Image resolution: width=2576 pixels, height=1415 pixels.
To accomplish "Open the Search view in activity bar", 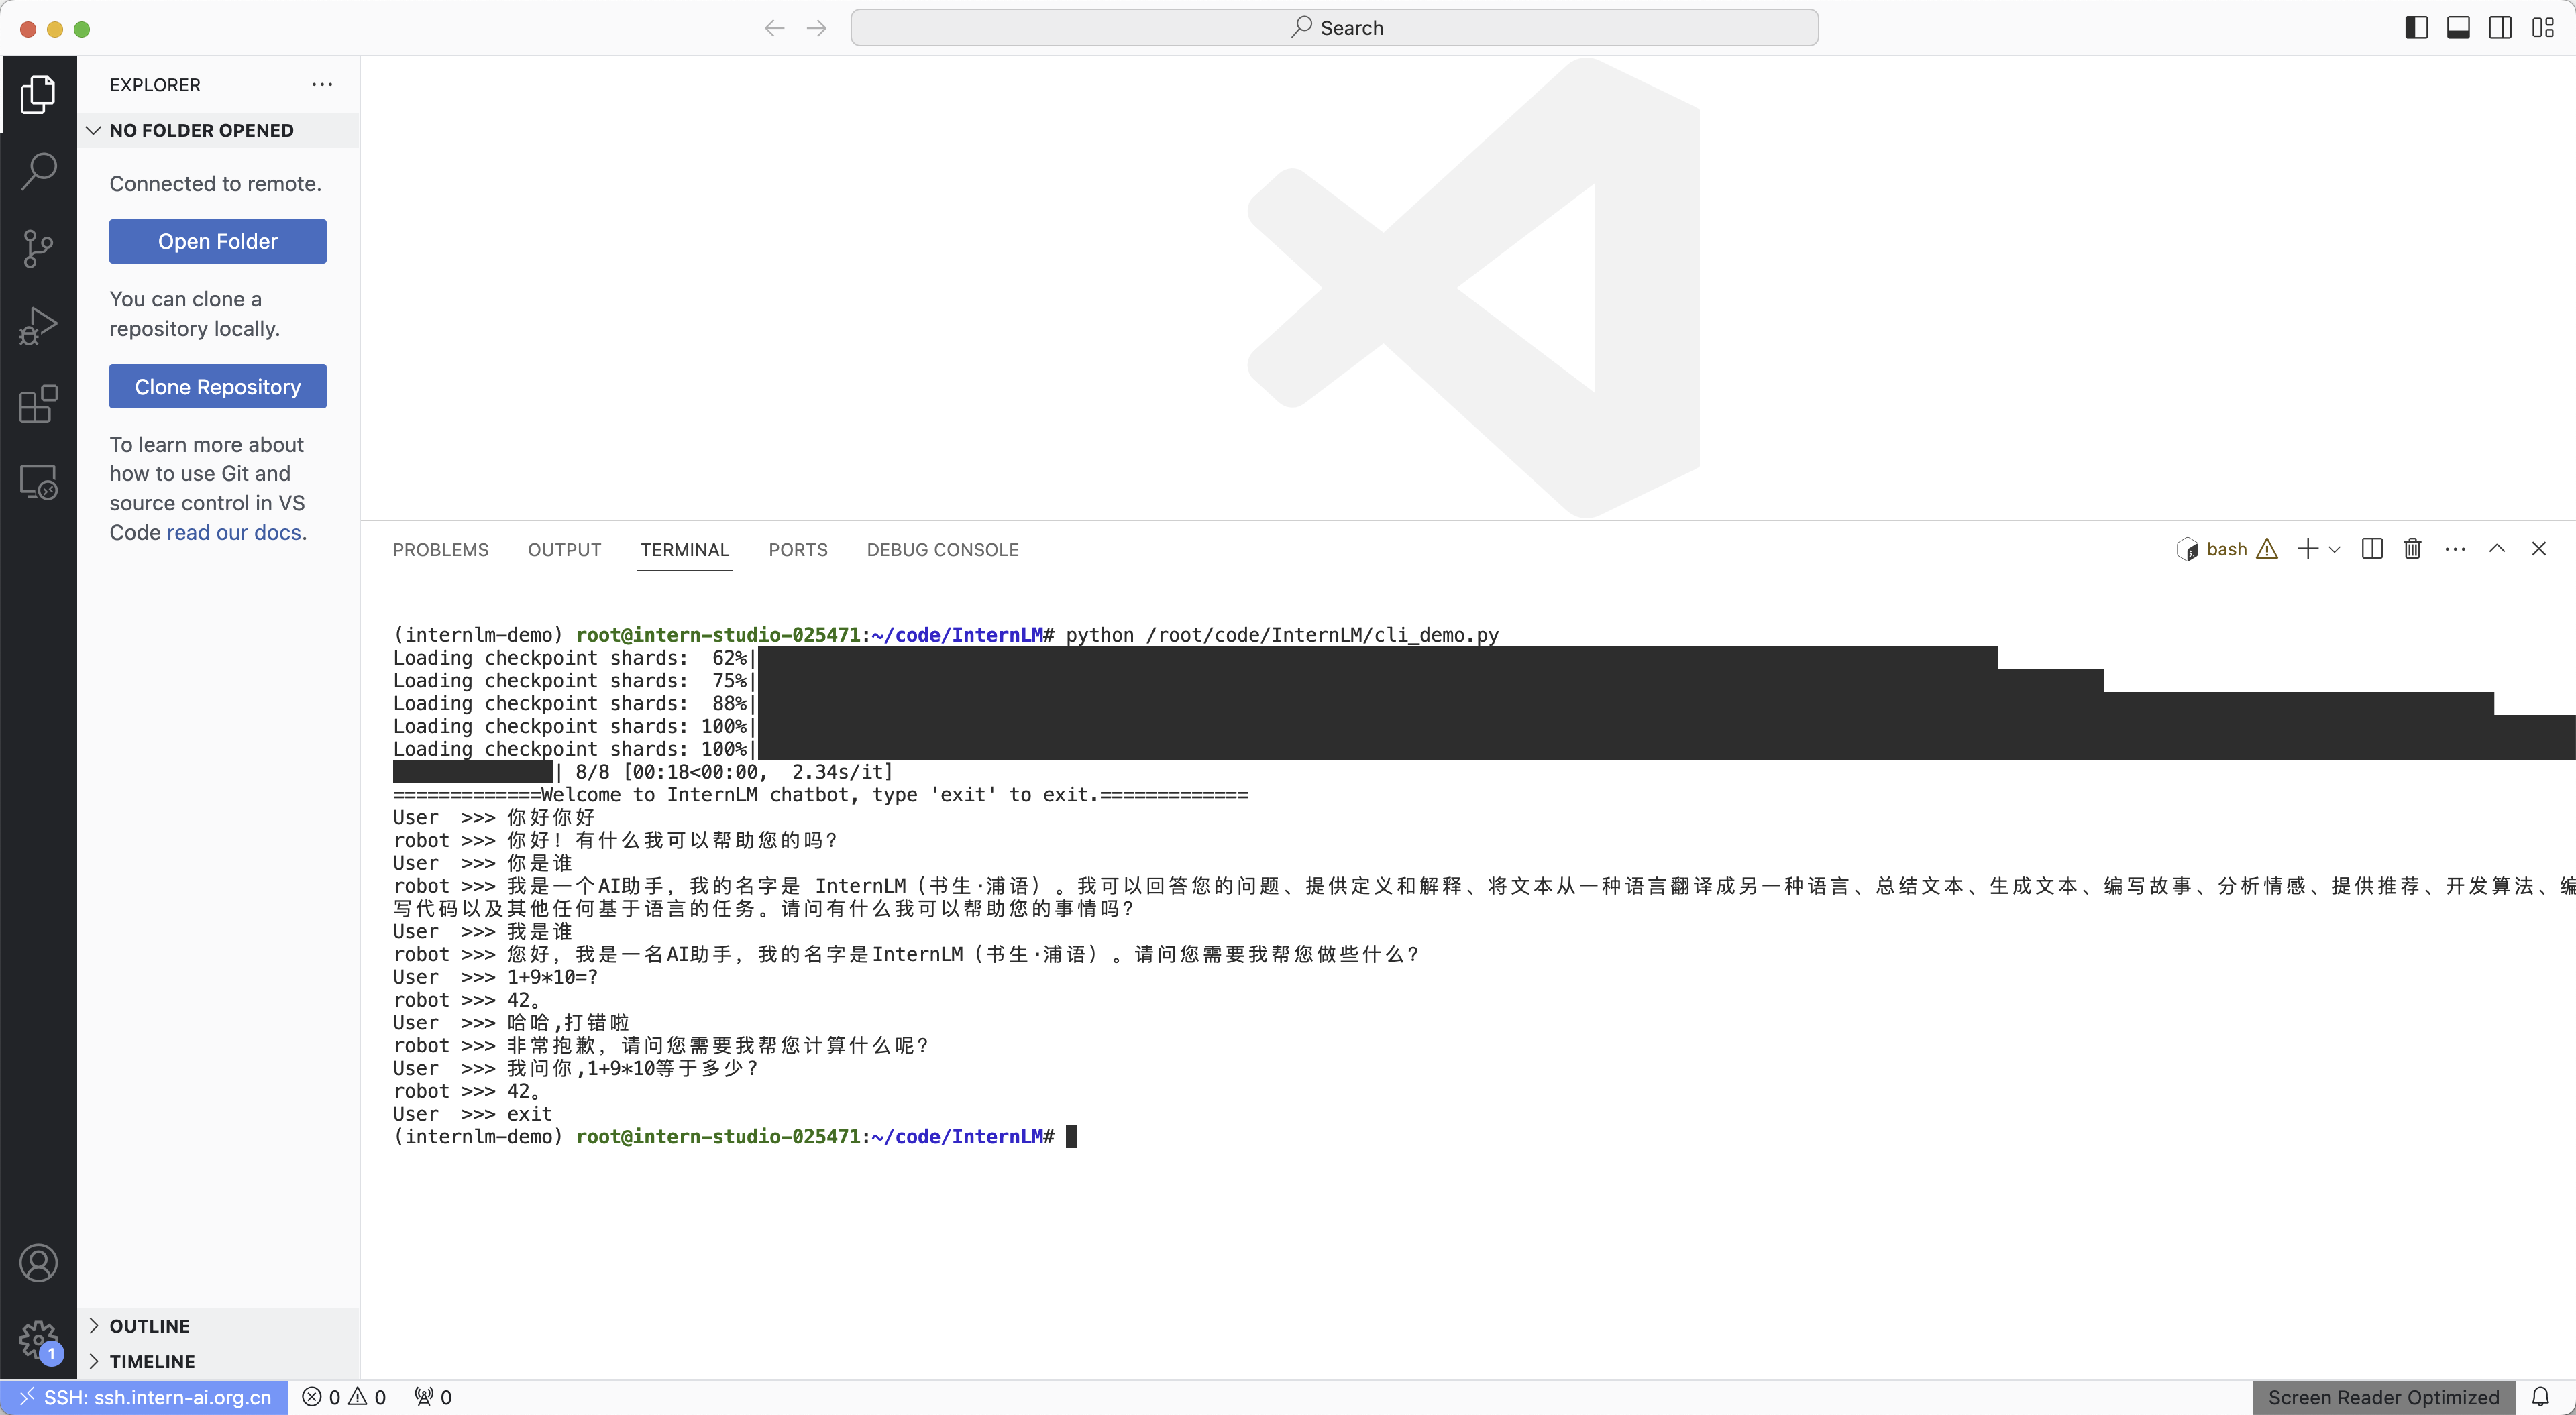I will coord(38,171).
